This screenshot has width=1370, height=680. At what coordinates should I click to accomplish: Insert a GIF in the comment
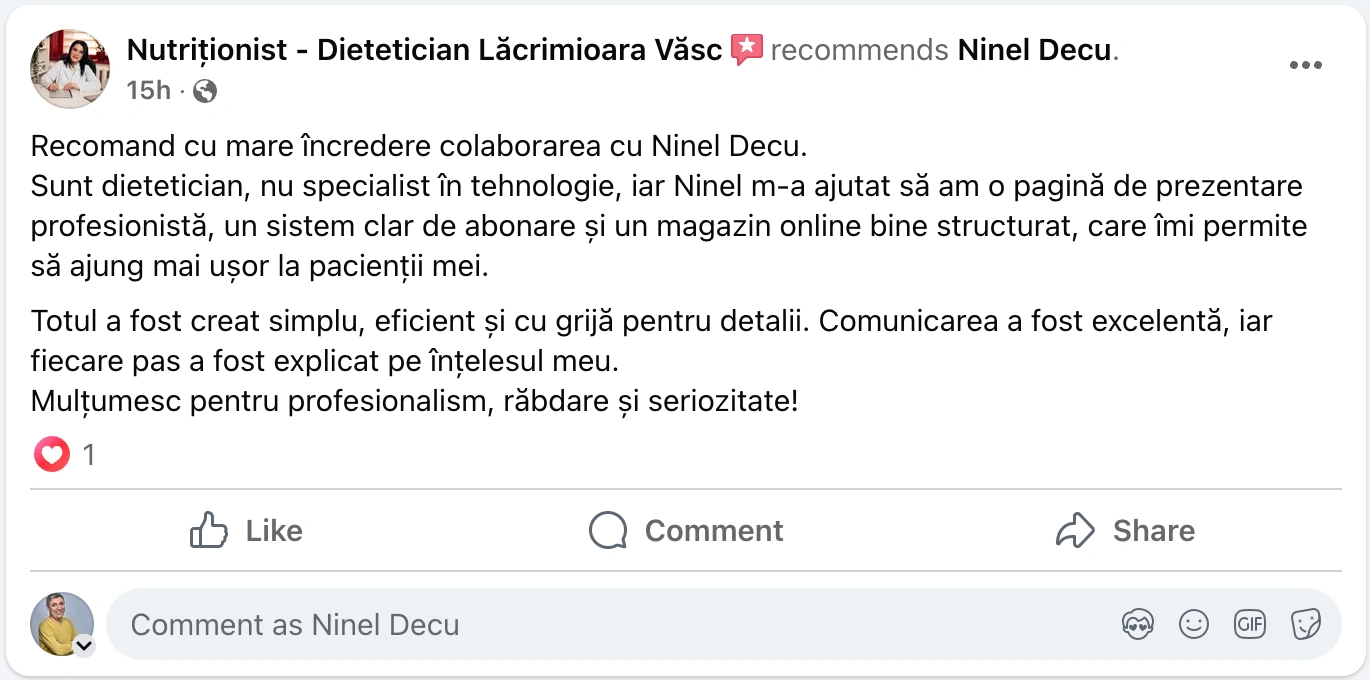point(1250,625)
